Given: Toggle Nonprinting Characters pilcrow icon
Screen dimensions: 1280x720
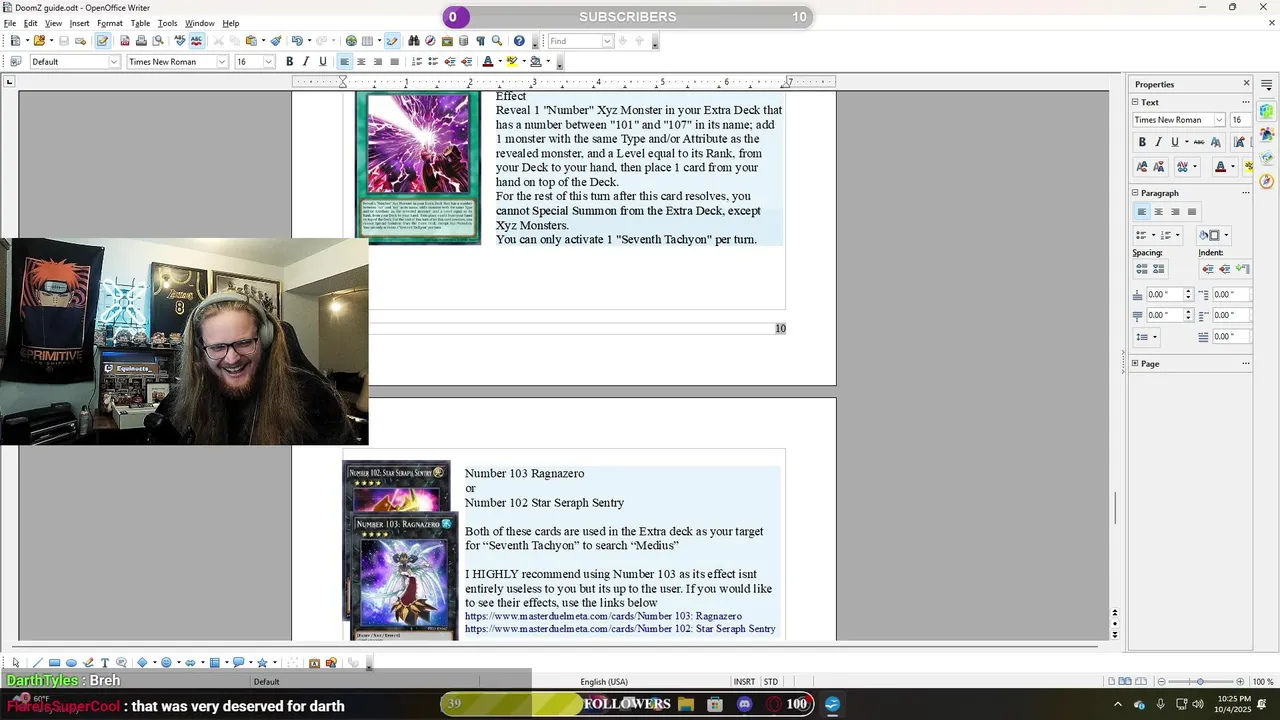Looking at the screenshot, I should pyautogui.click(x=480, y=41).
